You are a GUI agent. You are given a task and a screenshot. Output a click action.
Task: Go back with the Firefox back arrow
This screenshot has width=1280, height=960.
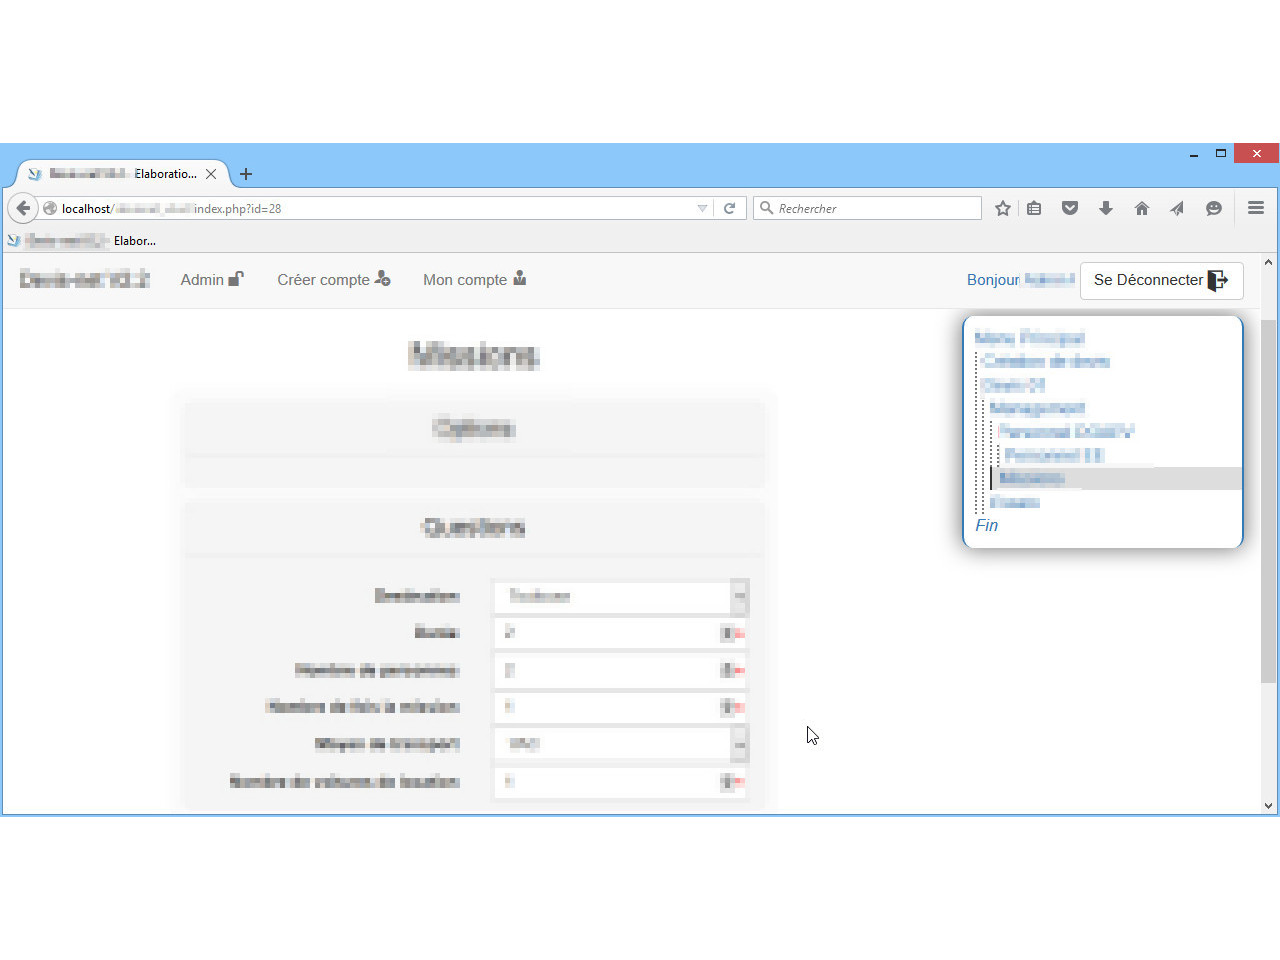(23, 208)
